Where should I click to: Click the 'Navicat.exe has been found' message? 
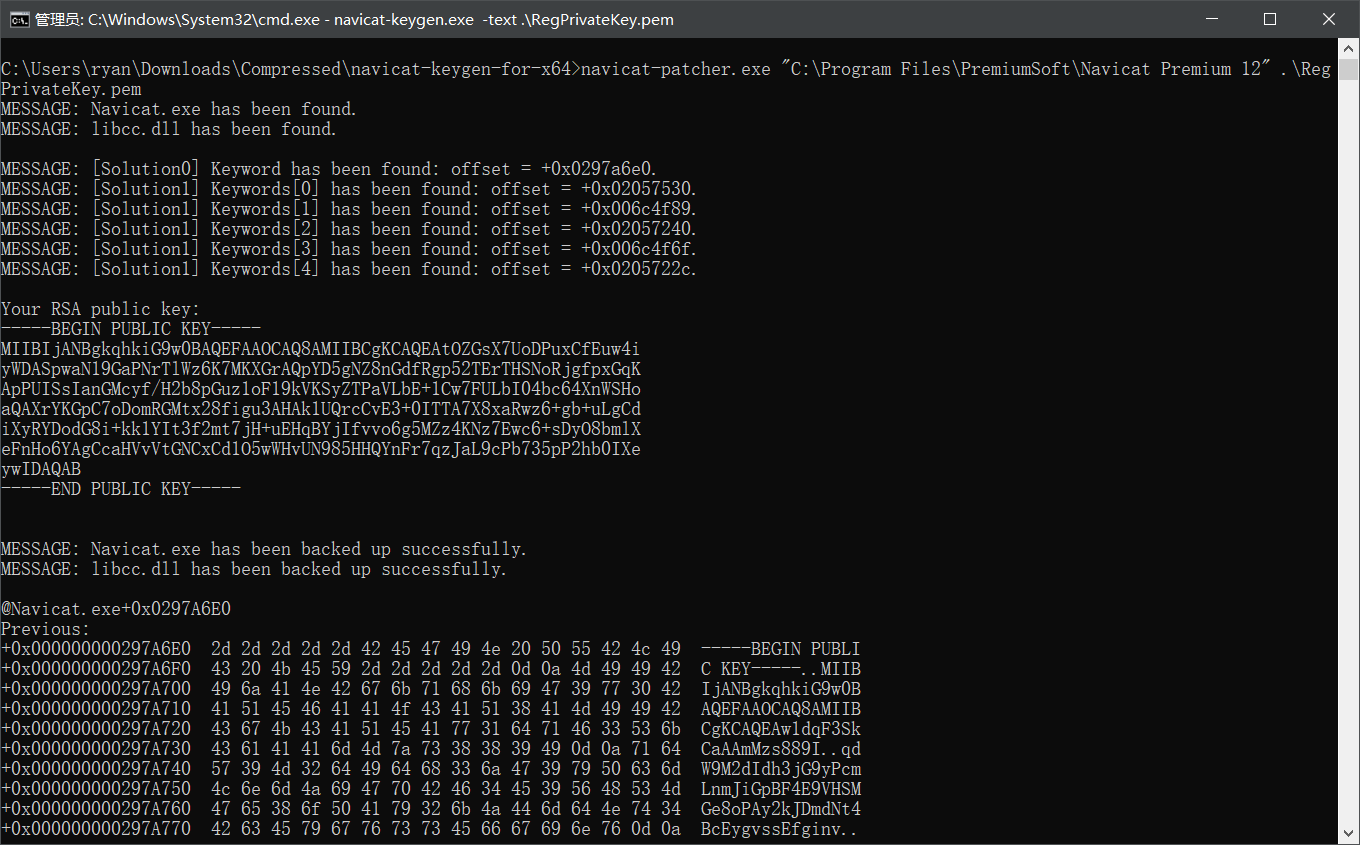[x=178, y=109]
